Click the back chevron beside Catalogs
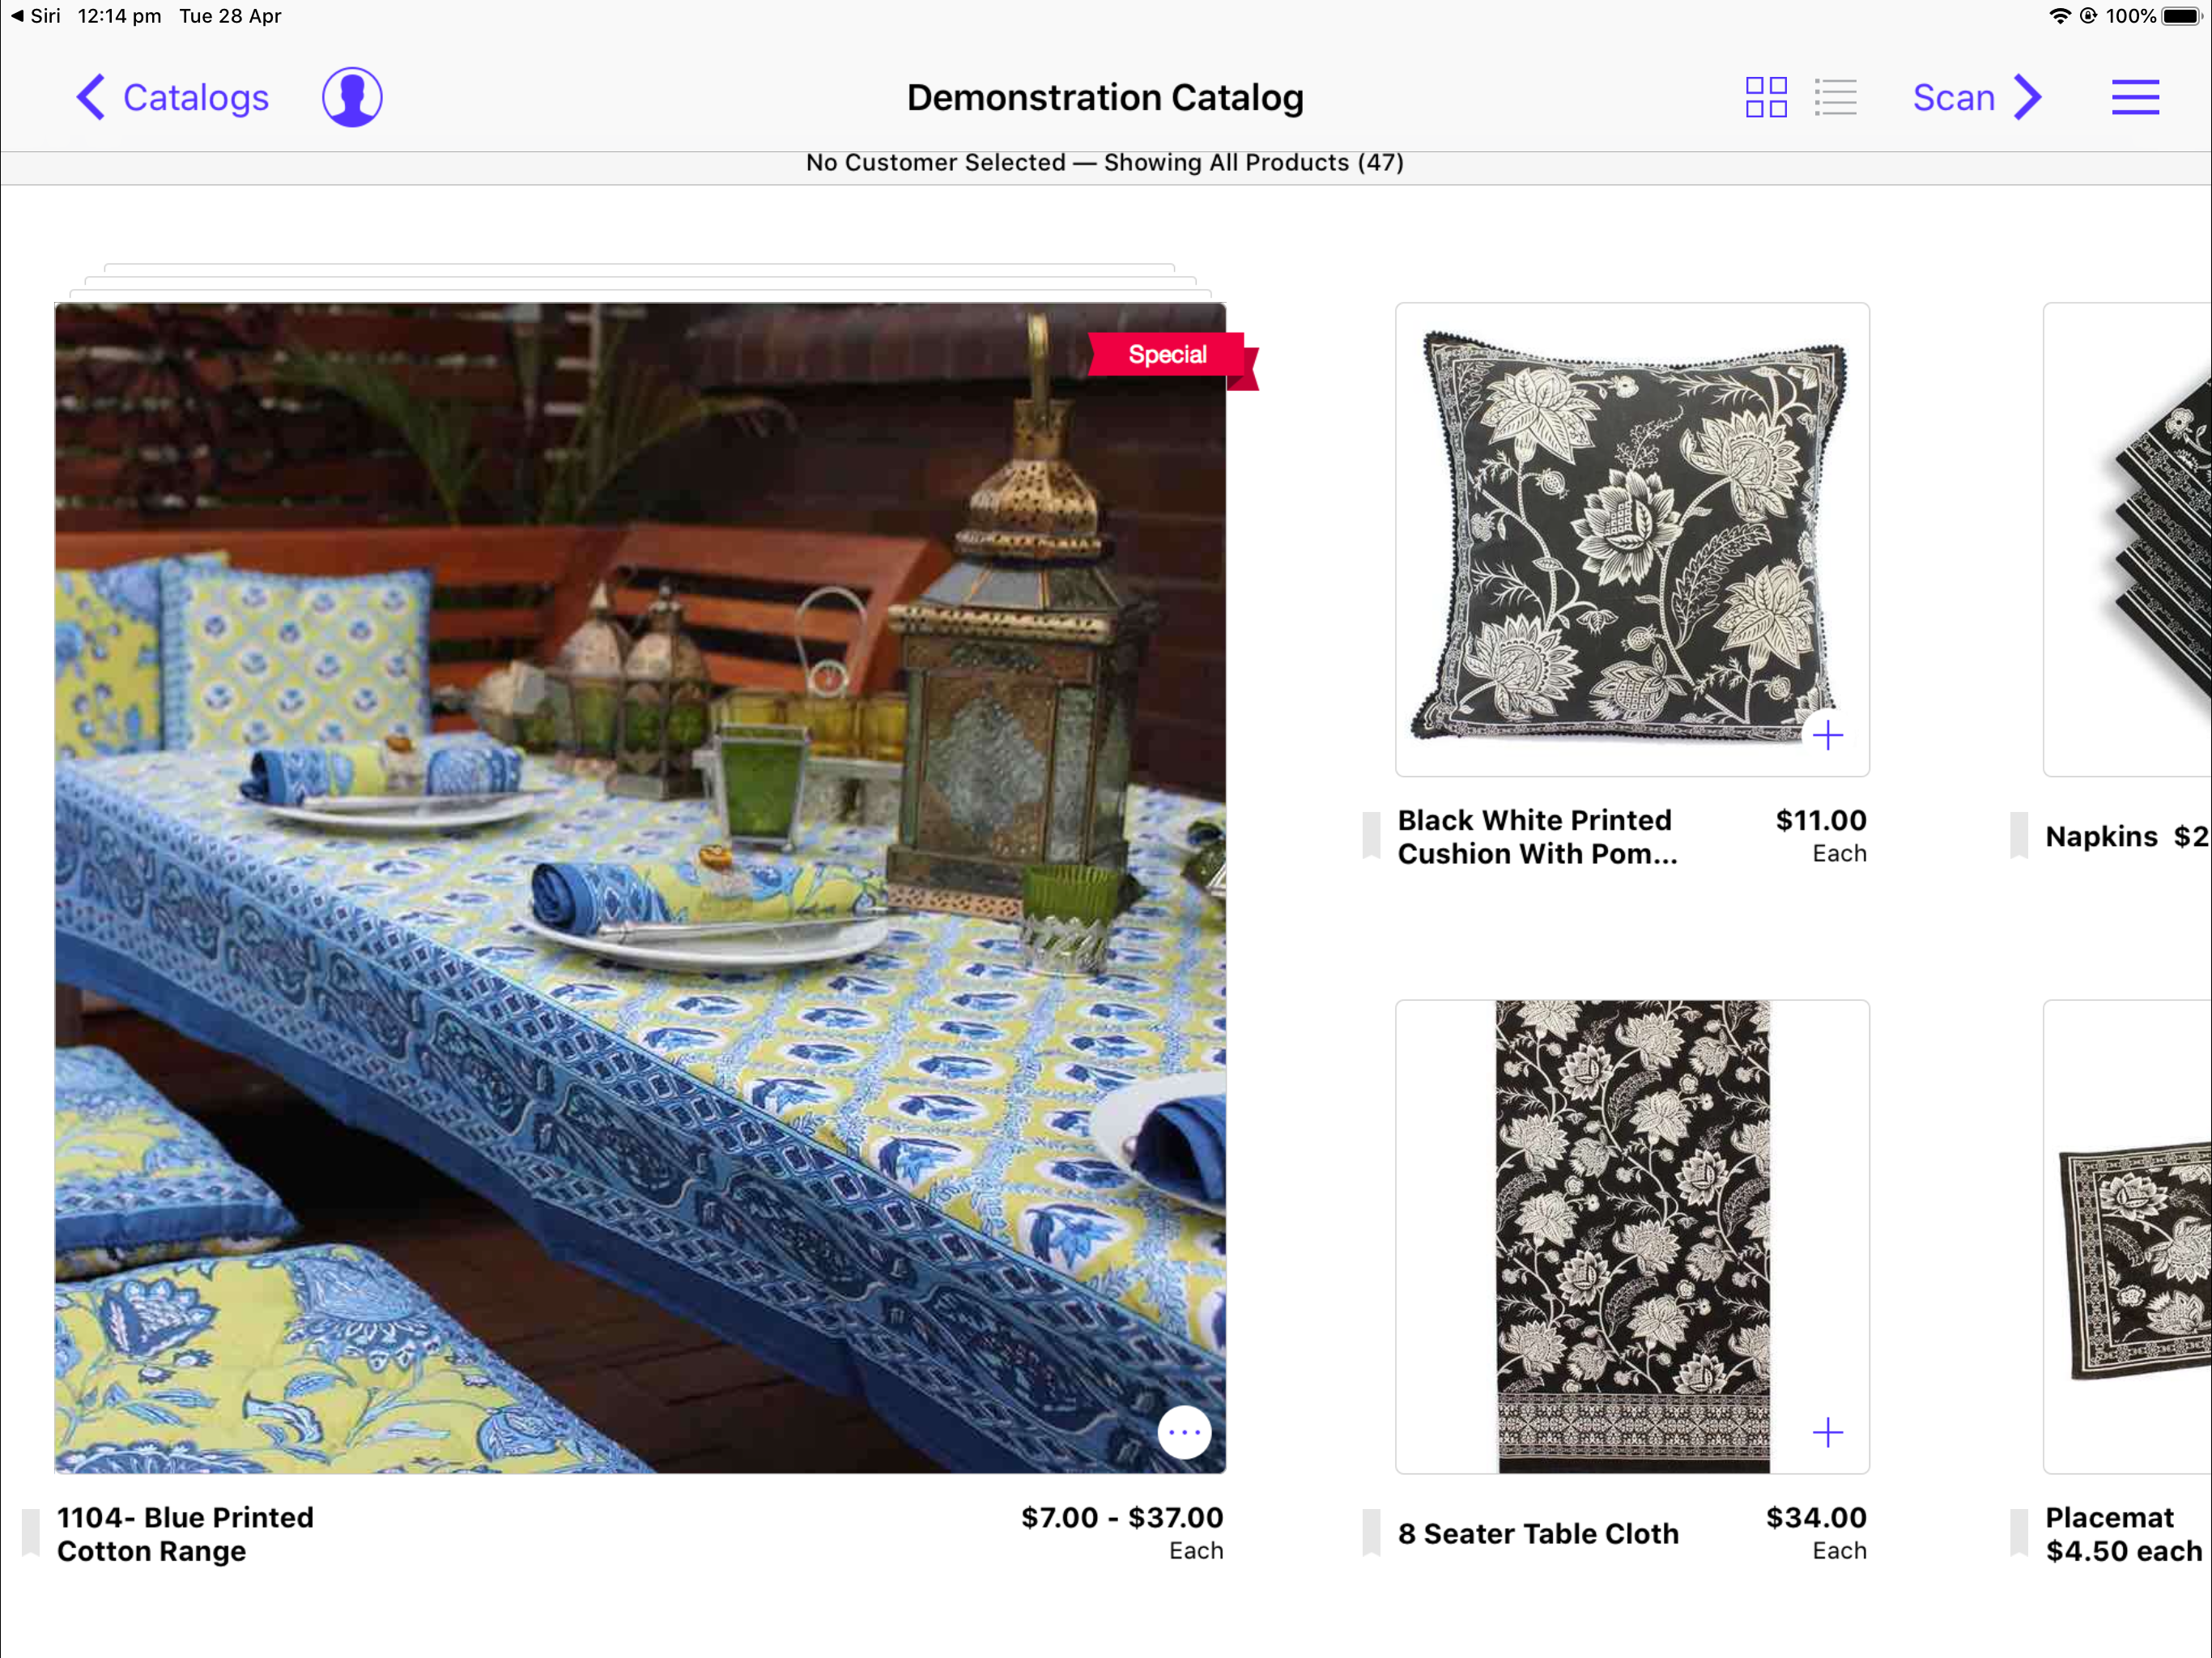The height and width of the screenshot is (1658, 2212). (x=91, y=97)
